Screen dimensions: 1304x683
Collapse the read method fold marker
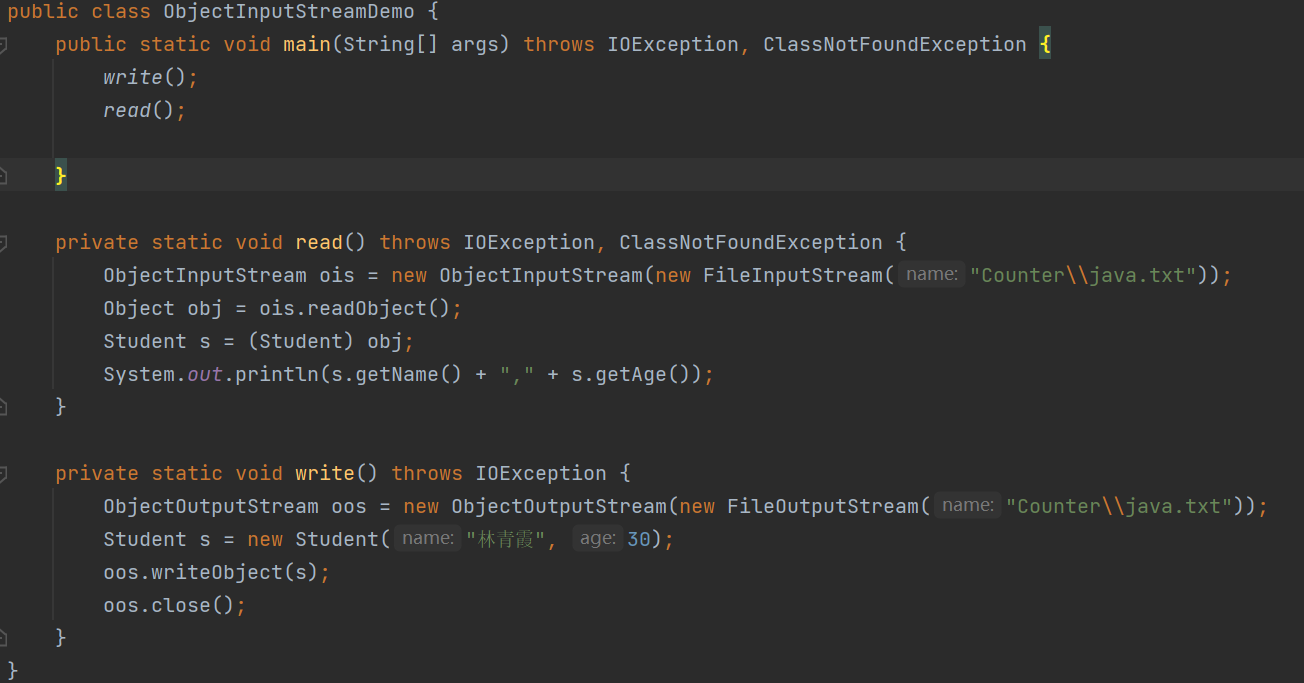click(x=3, y=243)
